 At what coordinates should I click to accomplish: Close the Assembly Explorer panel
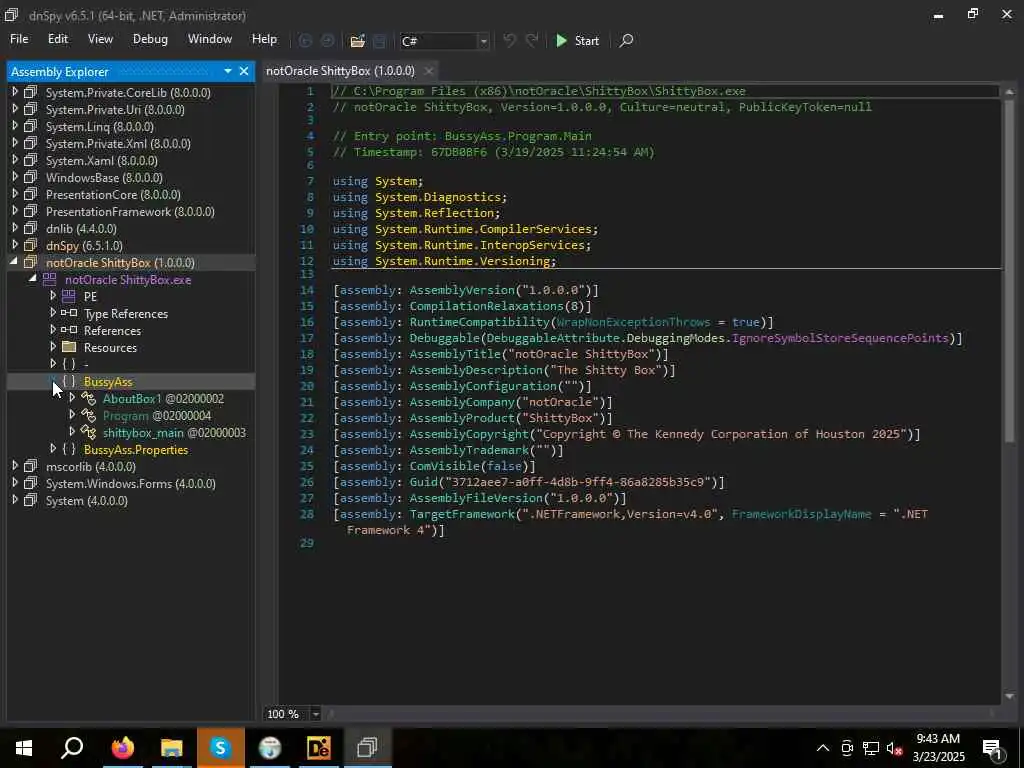(244, 71)
